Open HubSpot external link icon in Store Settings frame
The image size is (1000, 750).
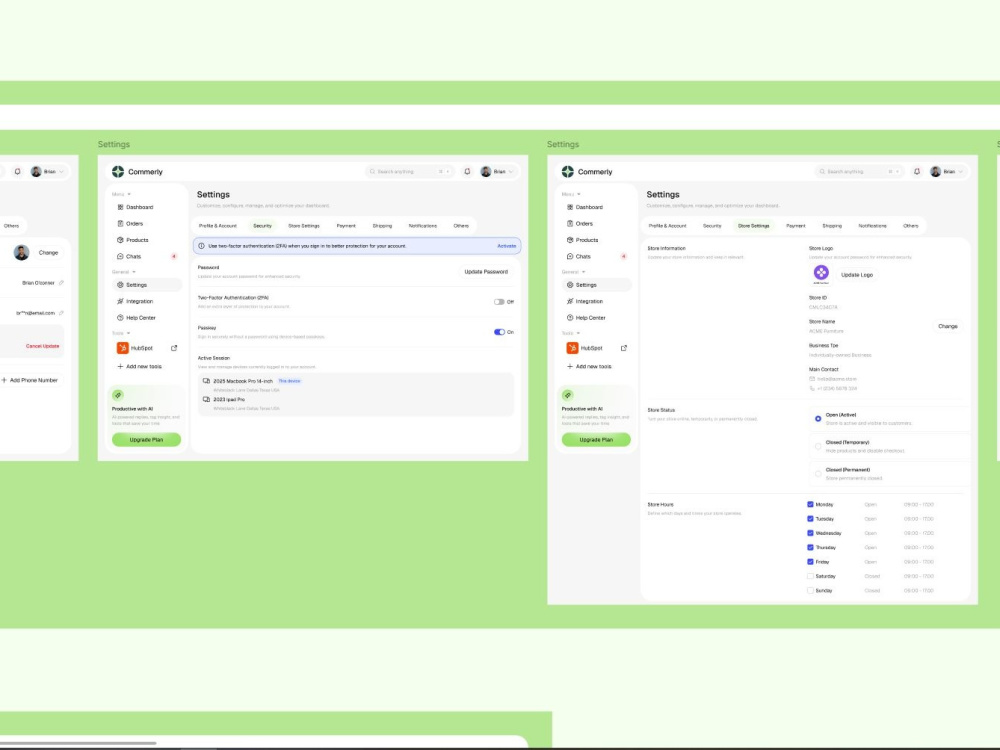[624, 348]
